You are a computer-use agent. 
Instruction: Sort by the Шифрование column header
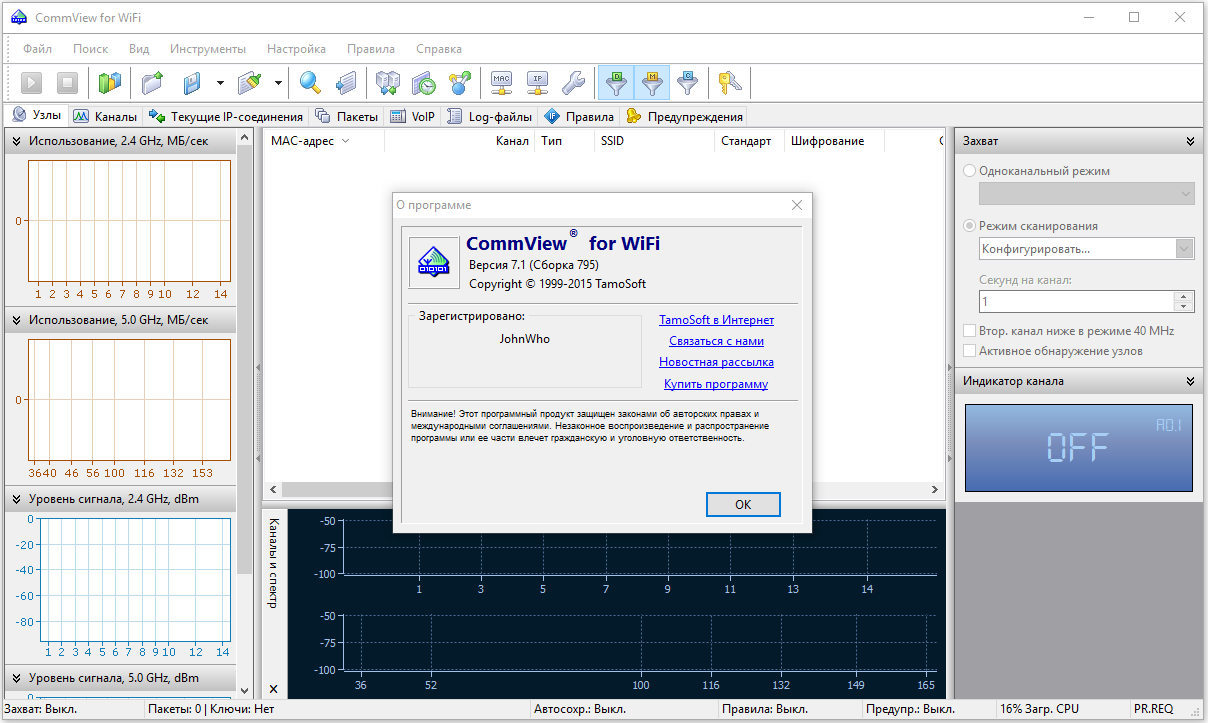click(834, 141)
